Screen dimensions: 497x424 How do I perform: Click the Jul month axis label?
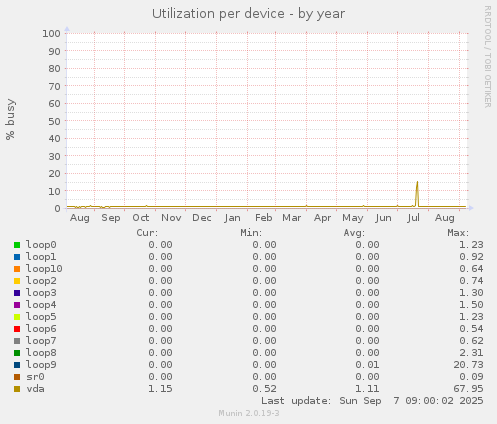coord(413,218)
